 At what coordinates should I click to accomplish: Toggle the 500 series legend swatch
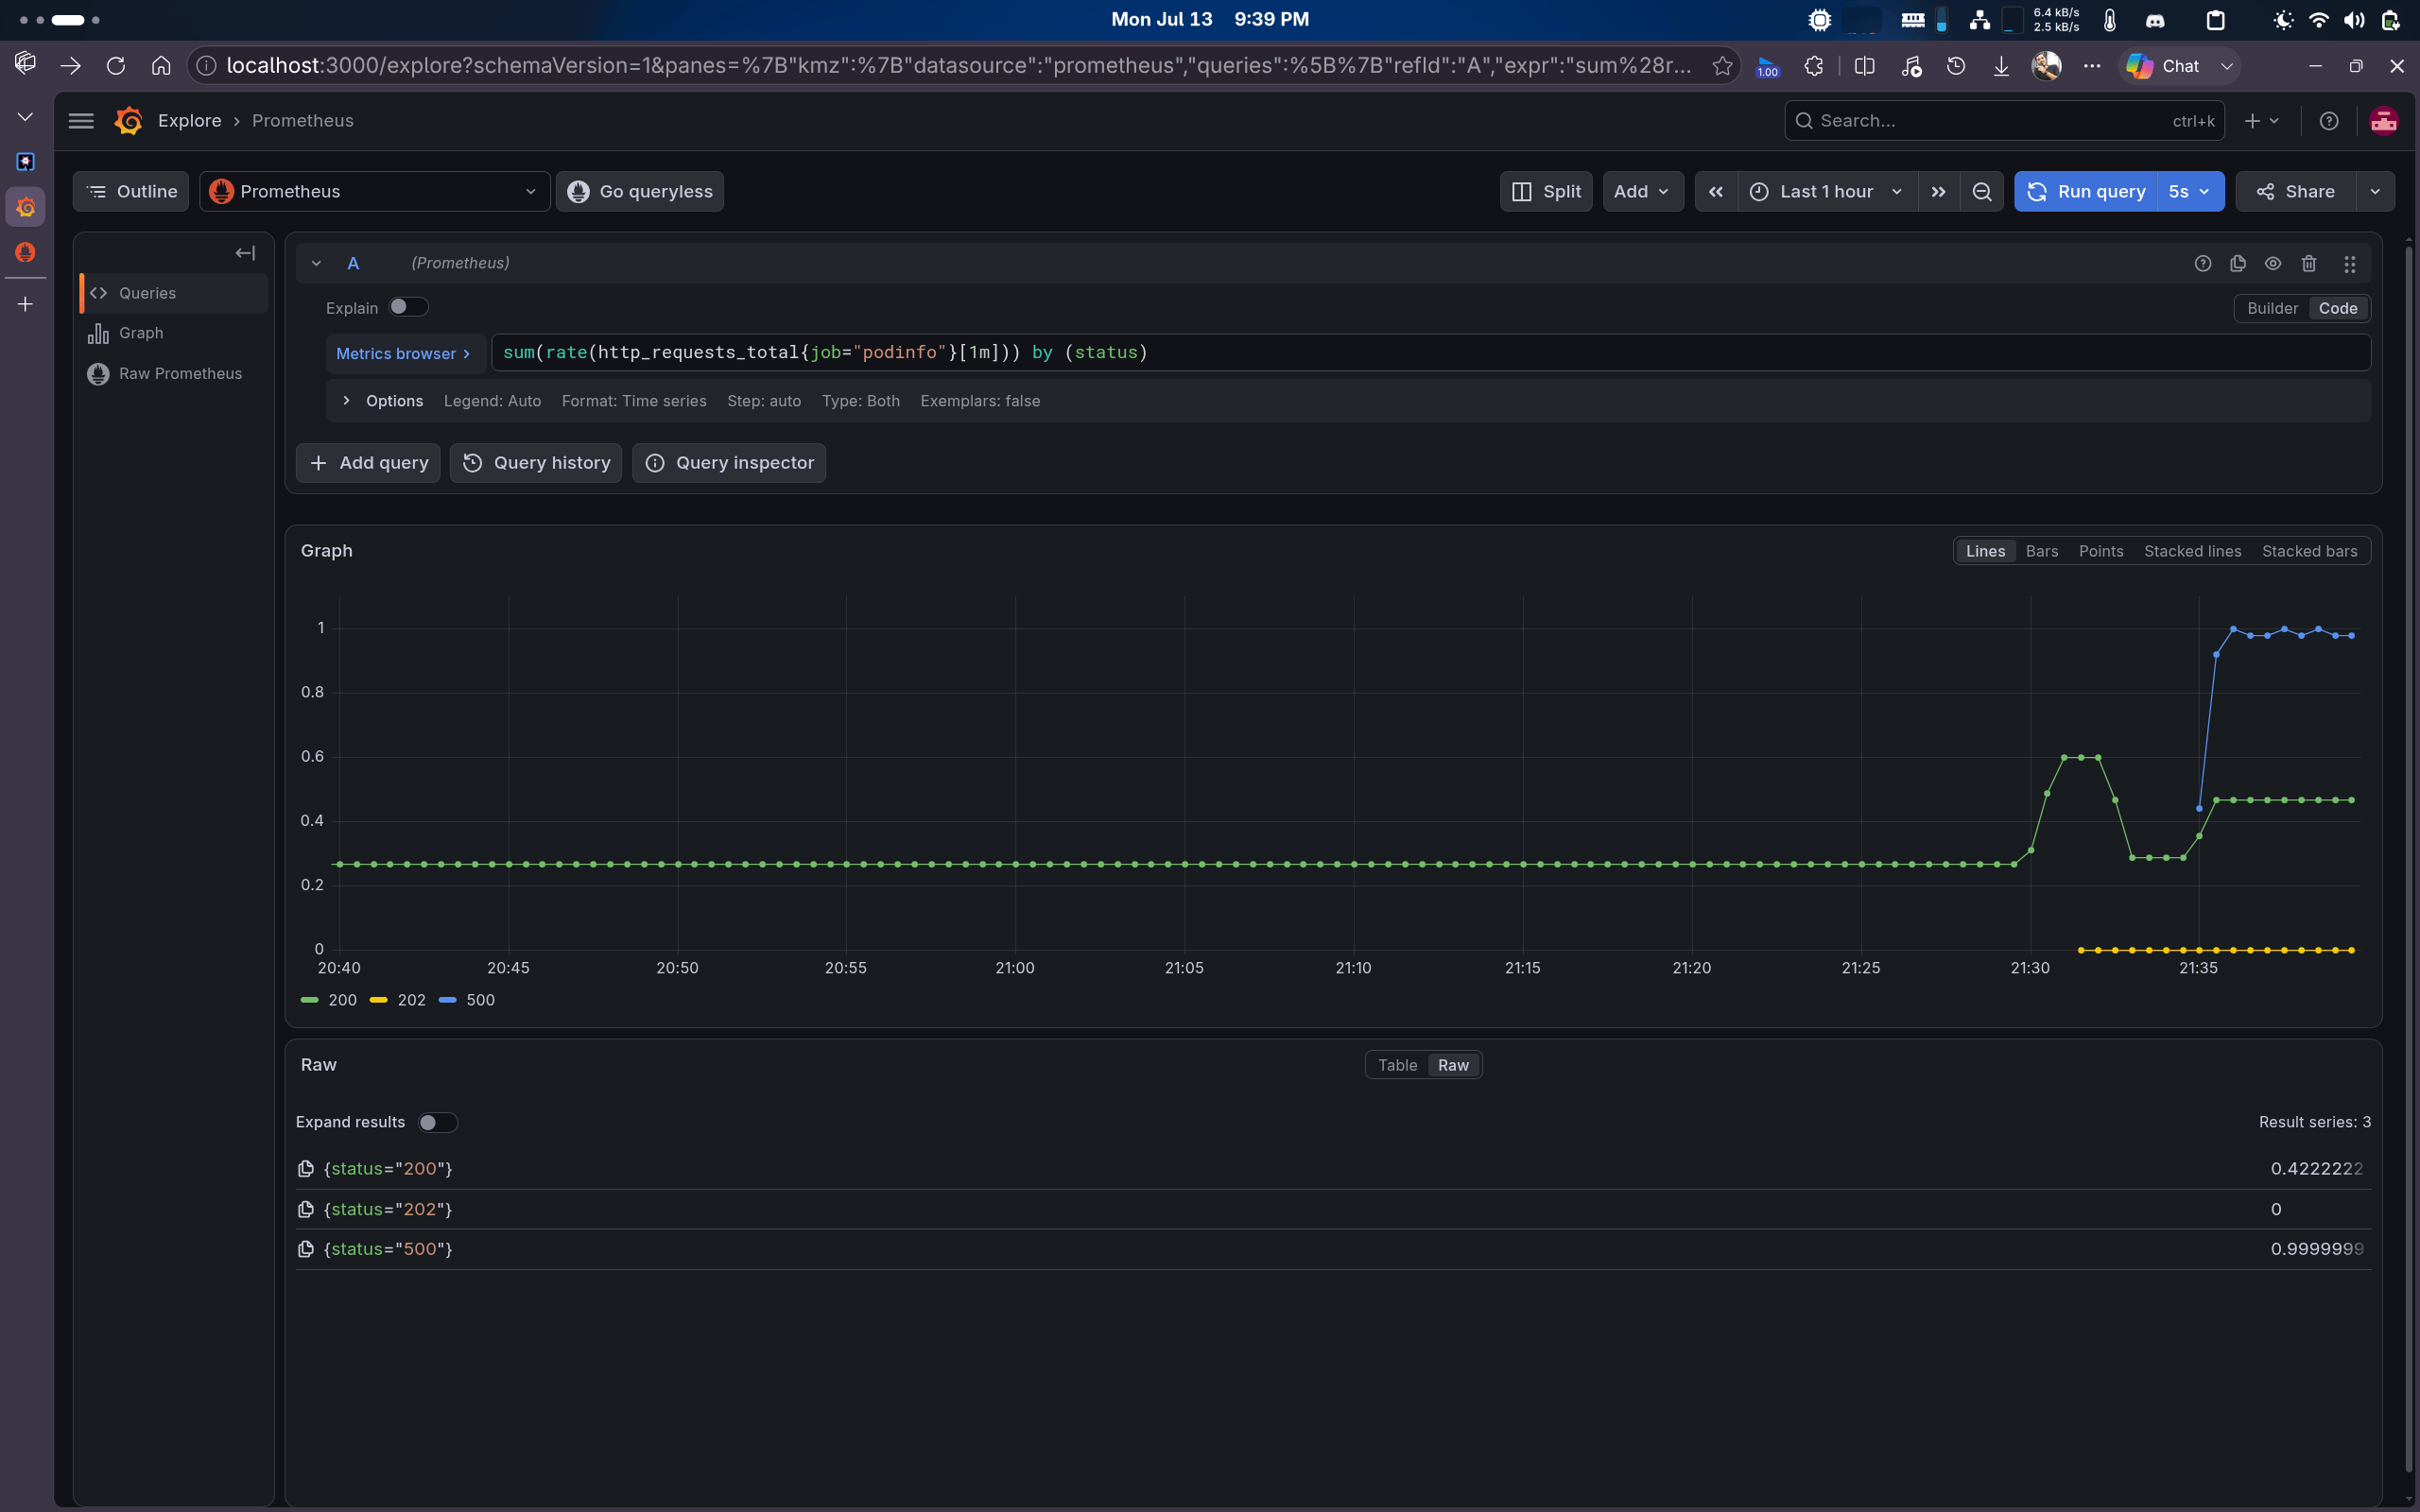tap(448, 1000)
